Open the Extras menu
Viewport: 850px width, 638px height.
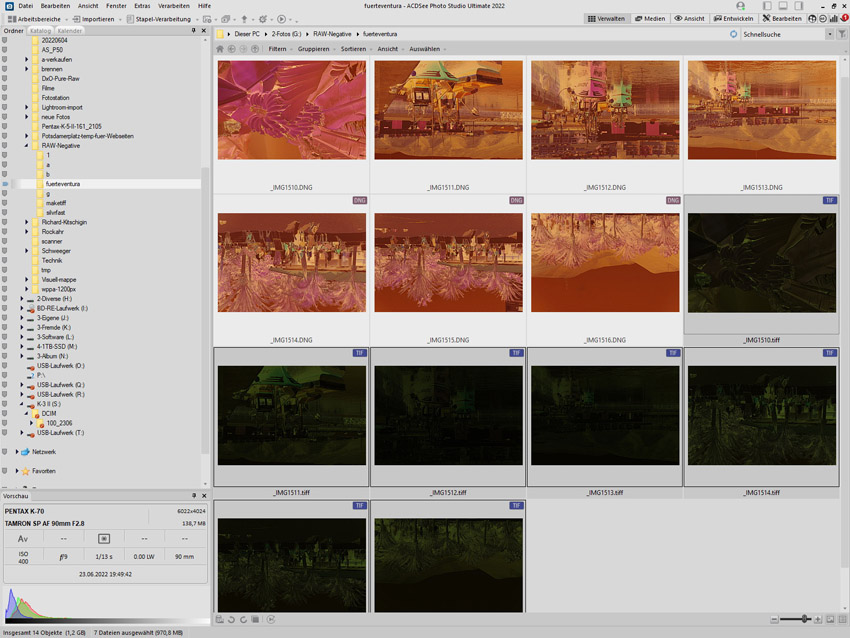(142, 6)
